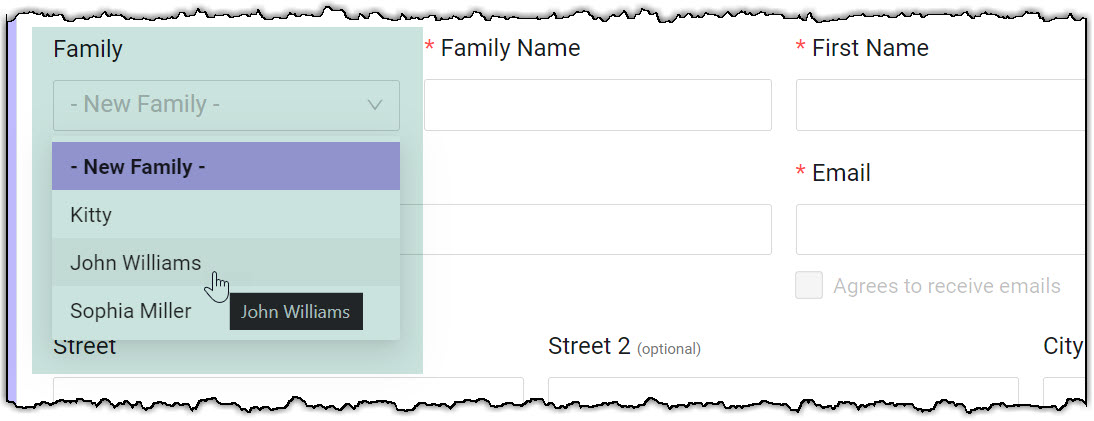Click the City input field
Screen dimensions: 1094x421
(1064, 390)
